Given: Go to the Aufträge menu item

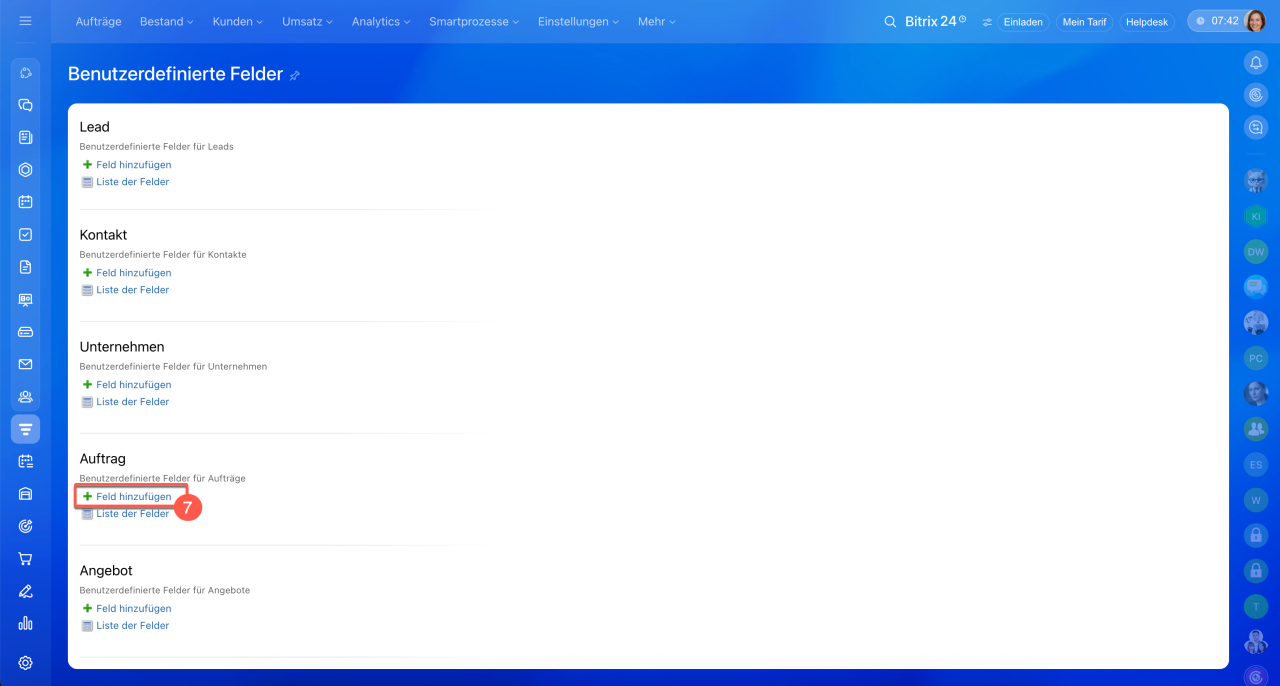Looking at the screenshot, I should point(98,21).
